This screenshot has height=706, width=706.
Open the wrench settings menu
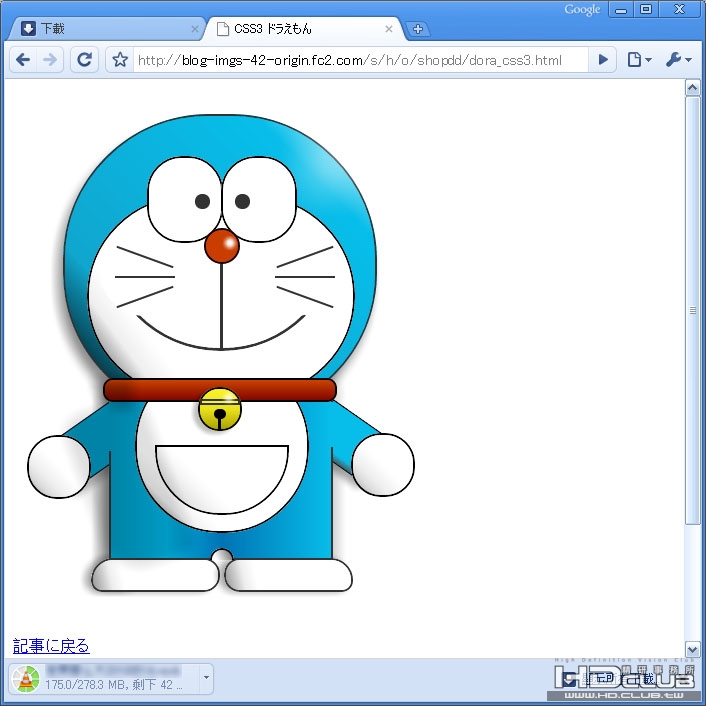tap(678, 59)
